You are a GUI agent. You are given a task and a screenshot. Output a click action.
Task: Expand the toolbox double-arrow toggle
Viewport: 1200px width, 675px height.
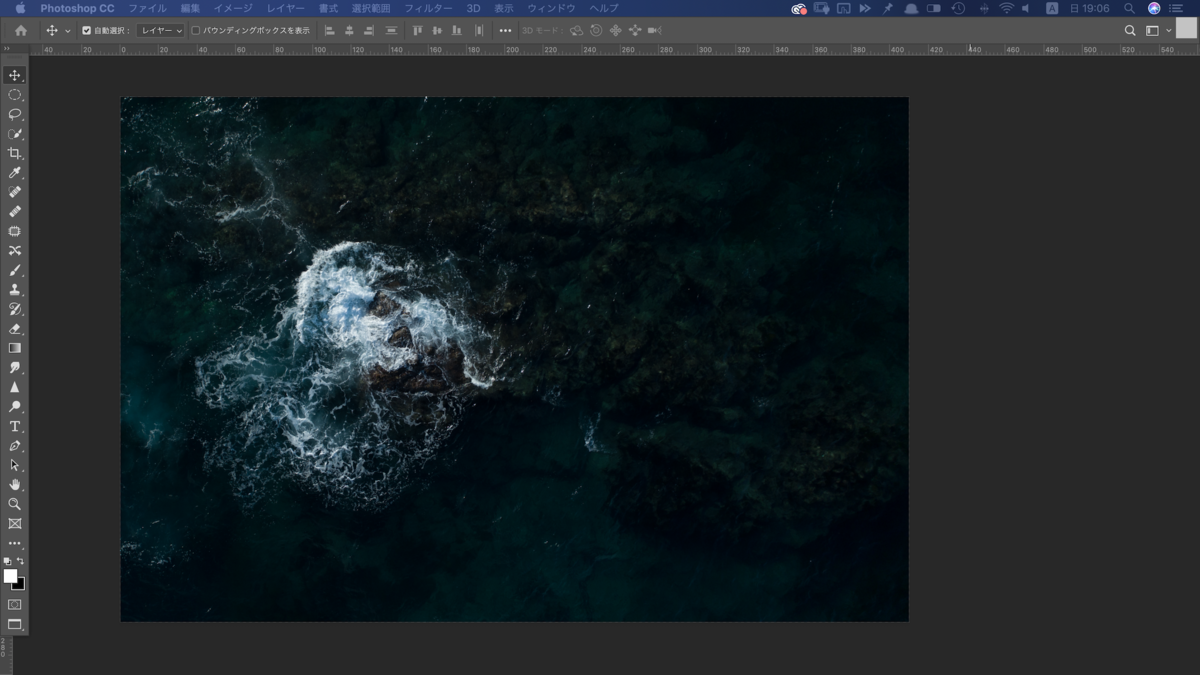pos(7,48)
